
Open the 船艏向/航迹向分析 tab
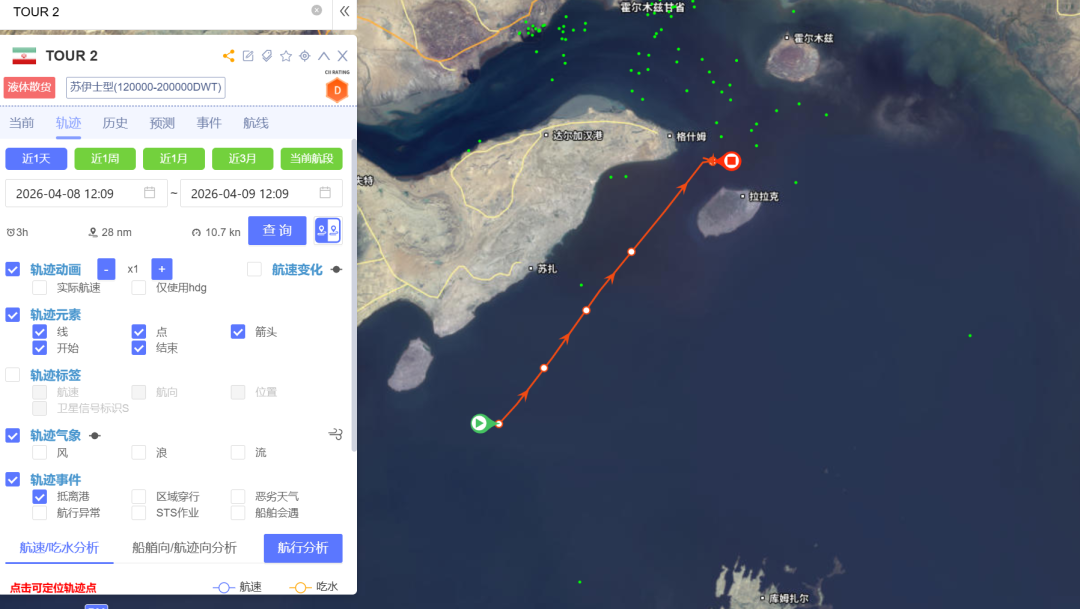pyautogui.click(x=184, y=548)
